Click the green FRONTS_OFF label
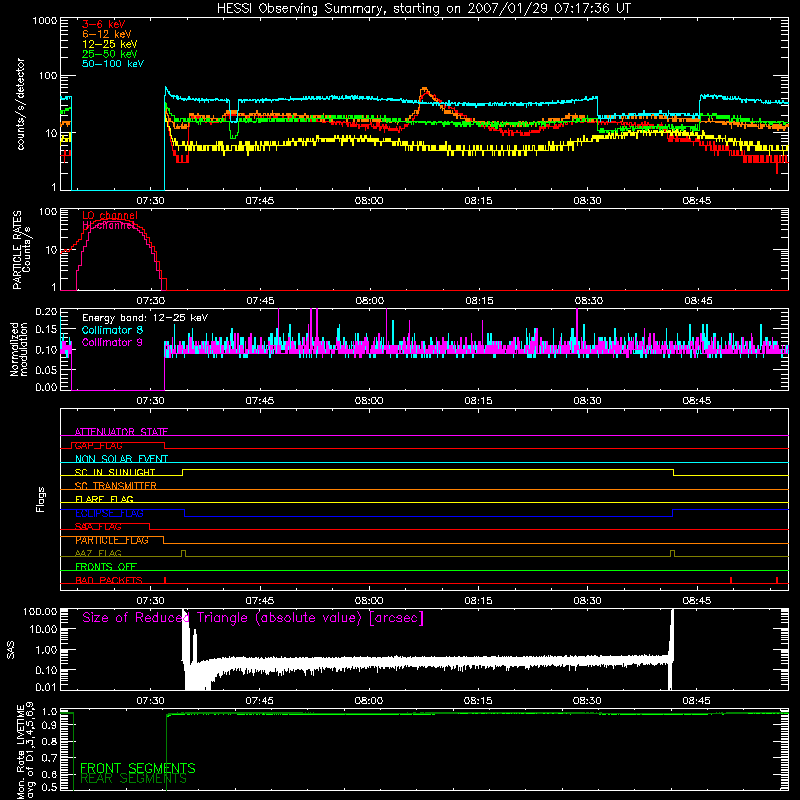The height and width of the screenshot is (800, 800). [106, 567]
